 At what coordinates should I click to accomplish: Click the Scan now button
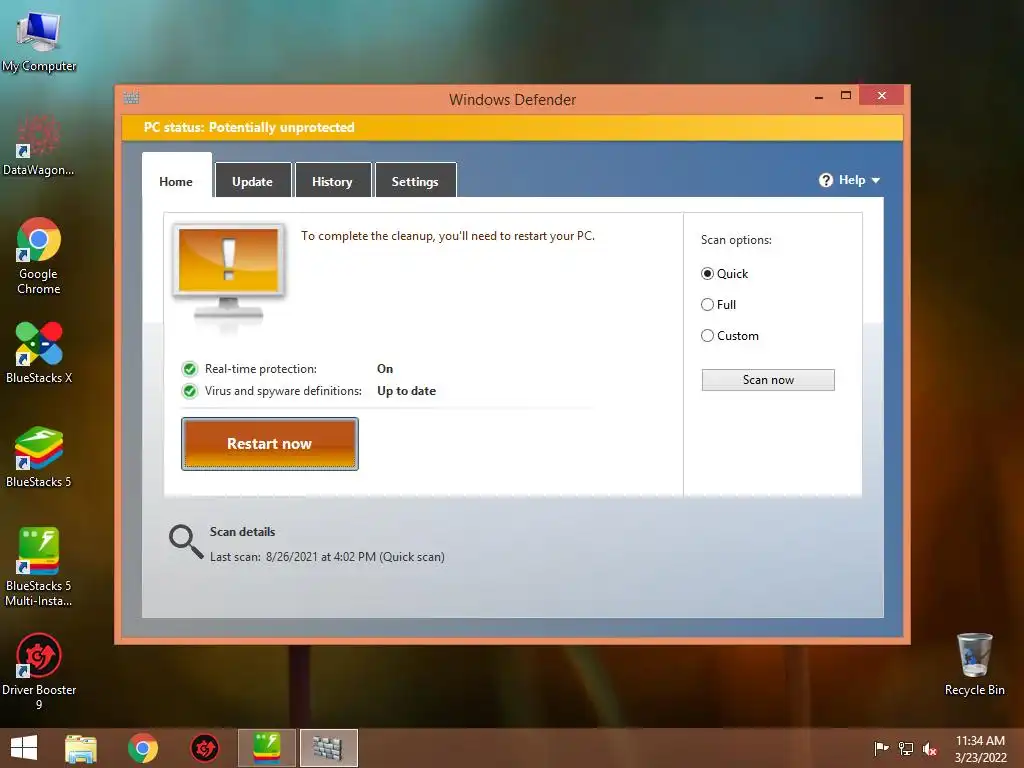tap(768, 380)
